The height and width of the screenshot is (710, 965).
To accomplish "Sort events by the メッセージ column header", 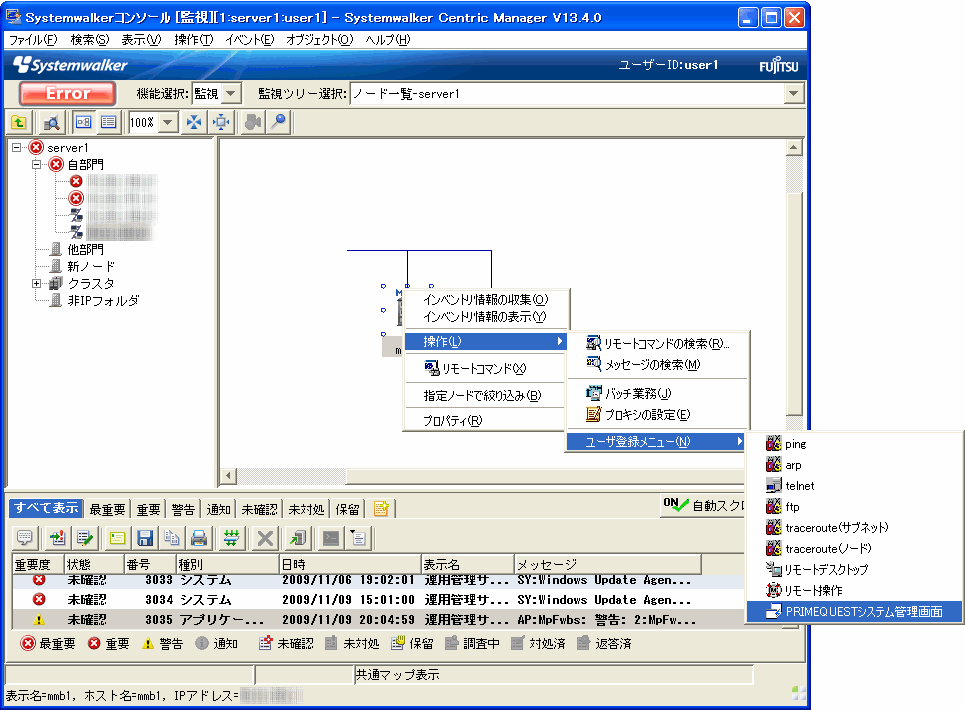I will 607,564.
